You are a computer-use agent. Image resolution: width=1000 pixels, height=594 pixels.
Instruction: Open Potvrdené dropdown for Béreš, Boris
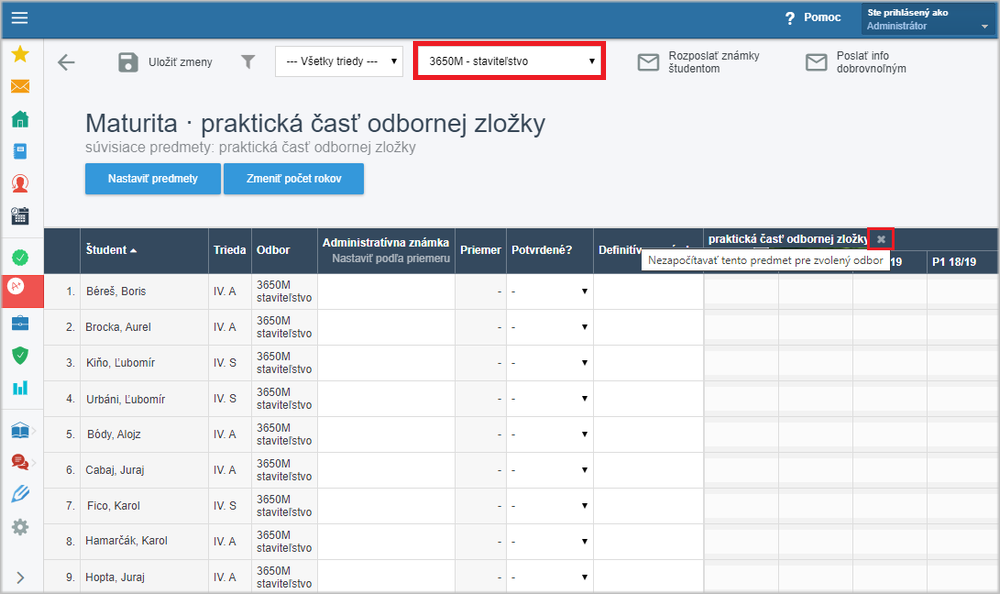pyautogui.click(x=550, y=291)
